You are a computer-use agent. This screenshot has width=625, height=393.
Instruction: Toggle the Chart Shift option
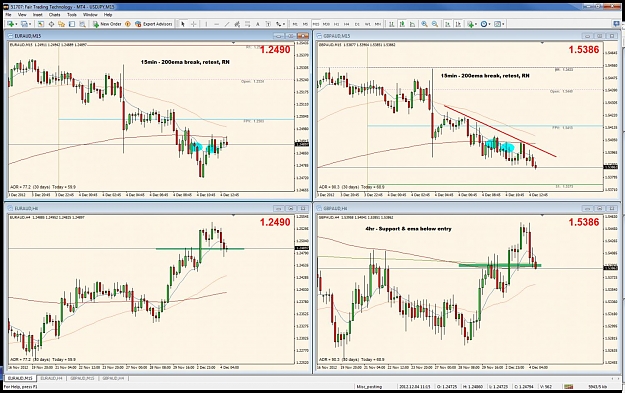coord(458,24)
